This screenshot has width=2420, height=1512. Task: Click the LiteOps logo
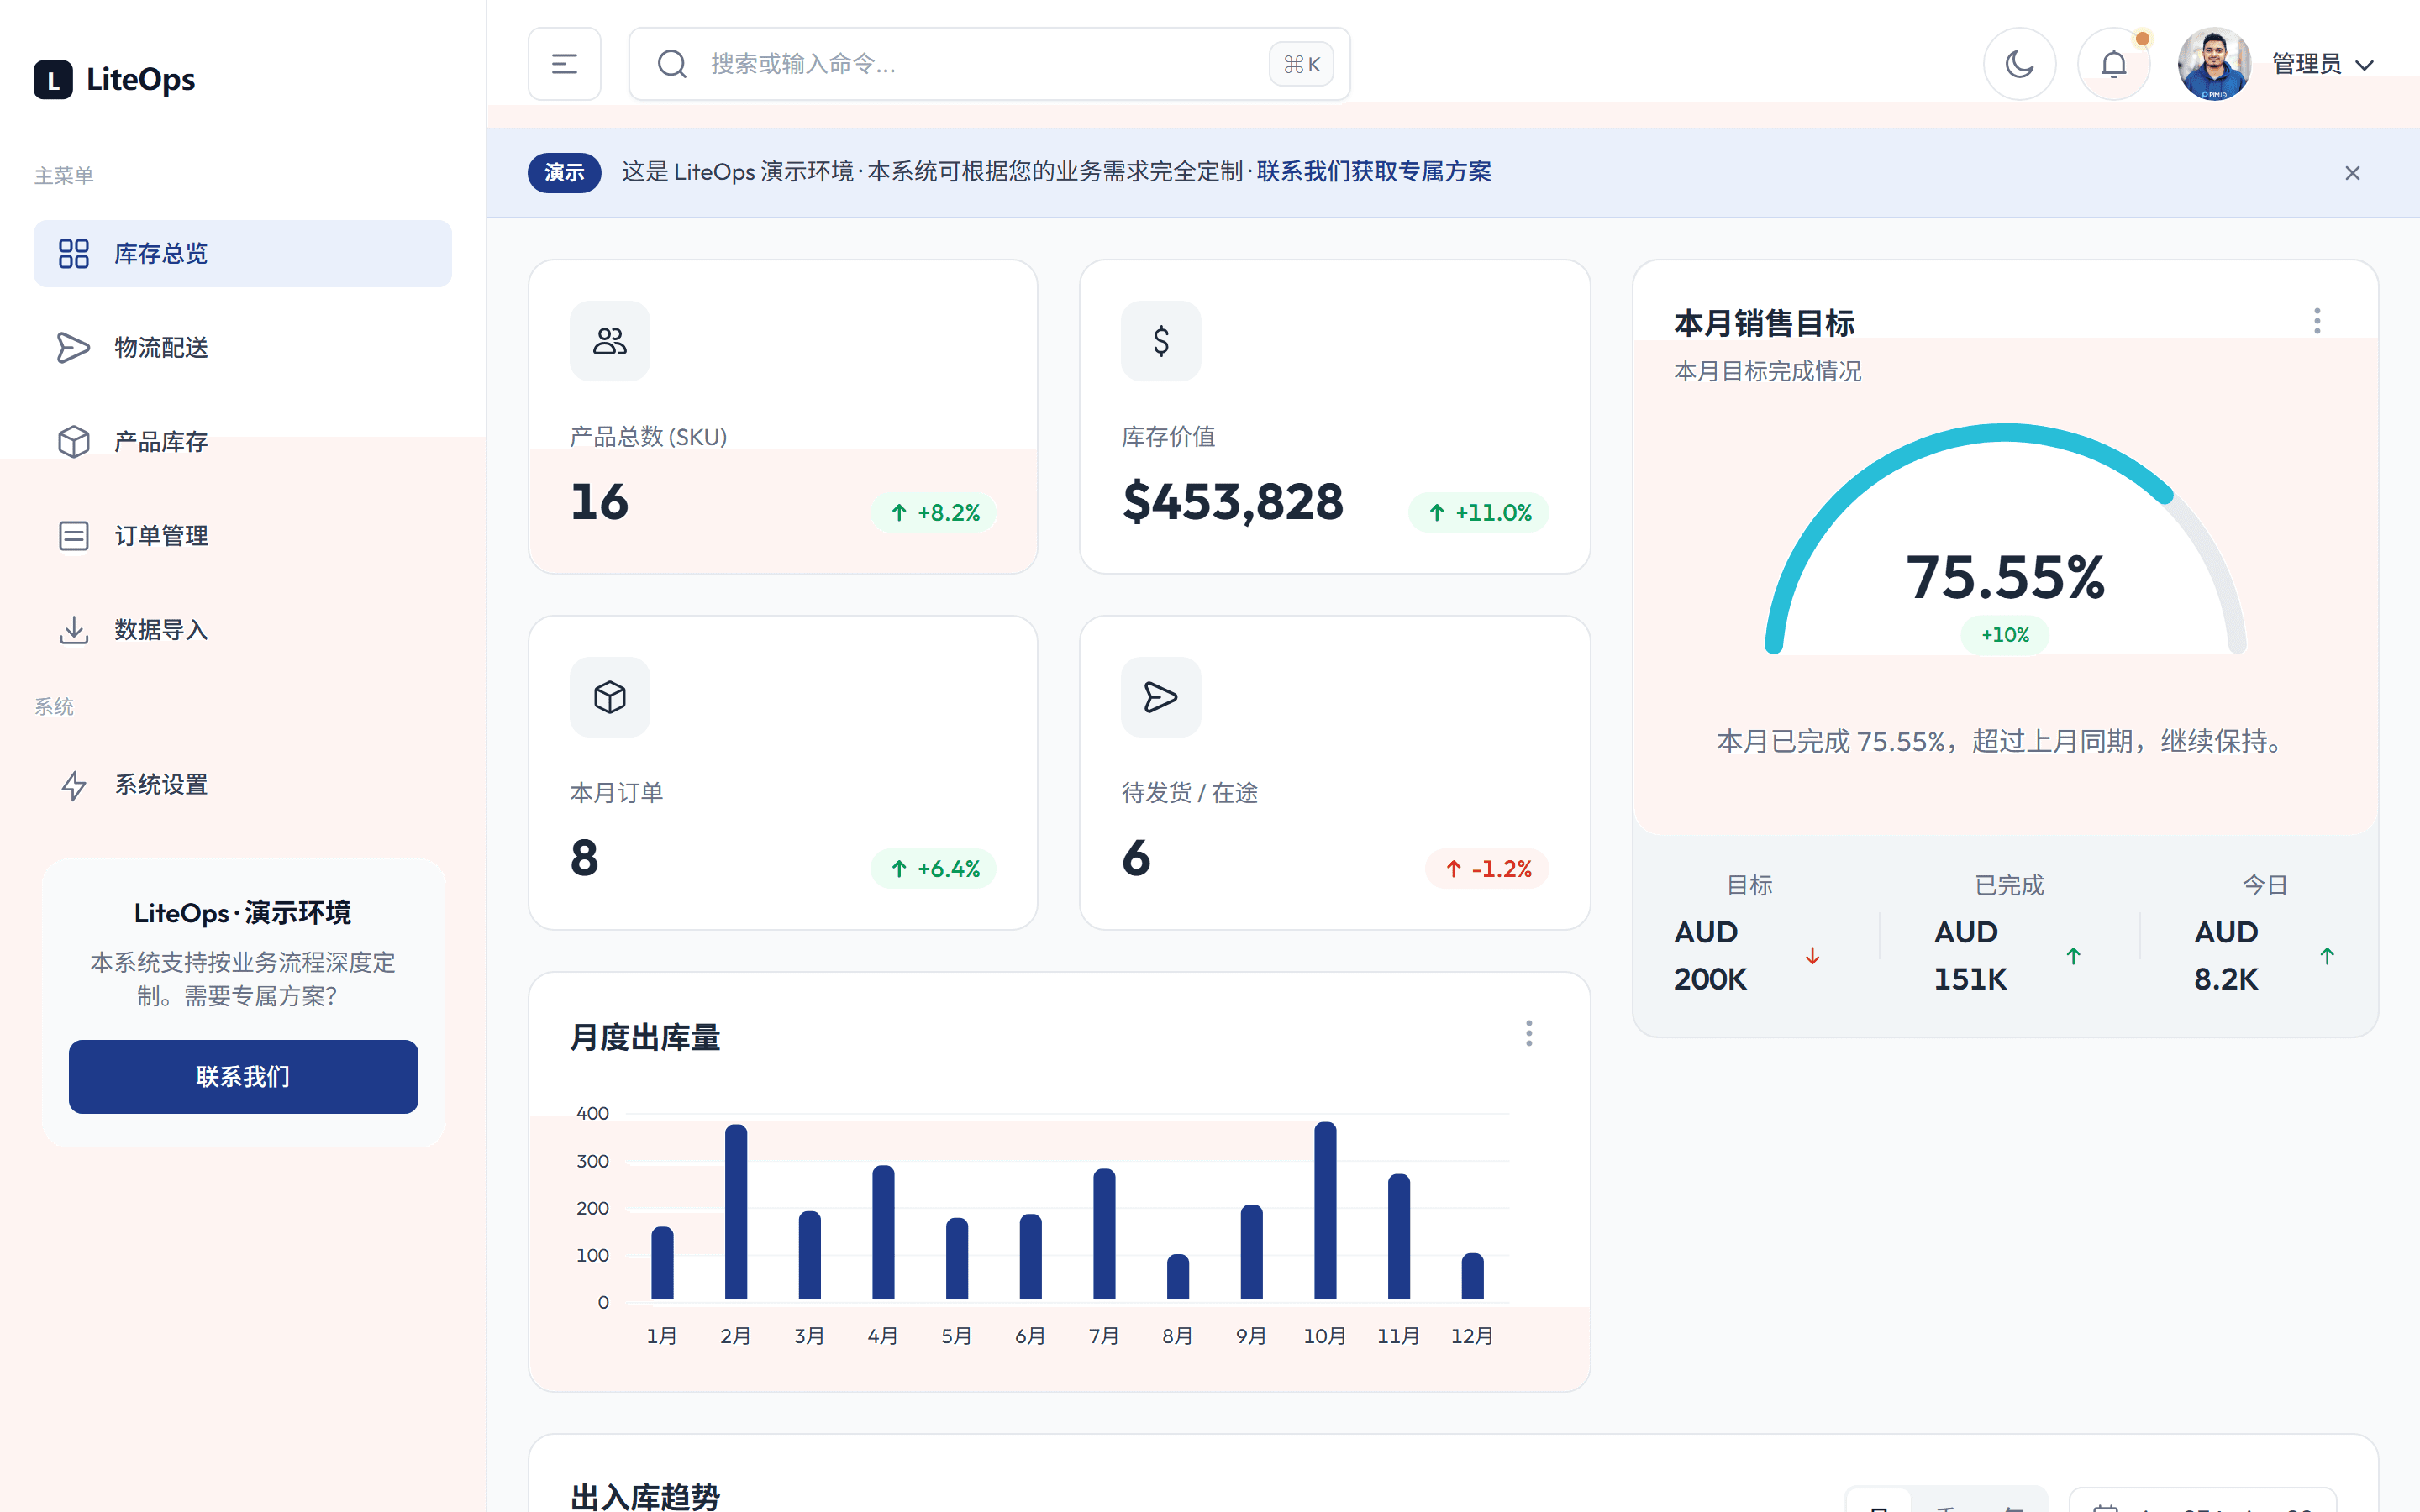coord(115,79)
